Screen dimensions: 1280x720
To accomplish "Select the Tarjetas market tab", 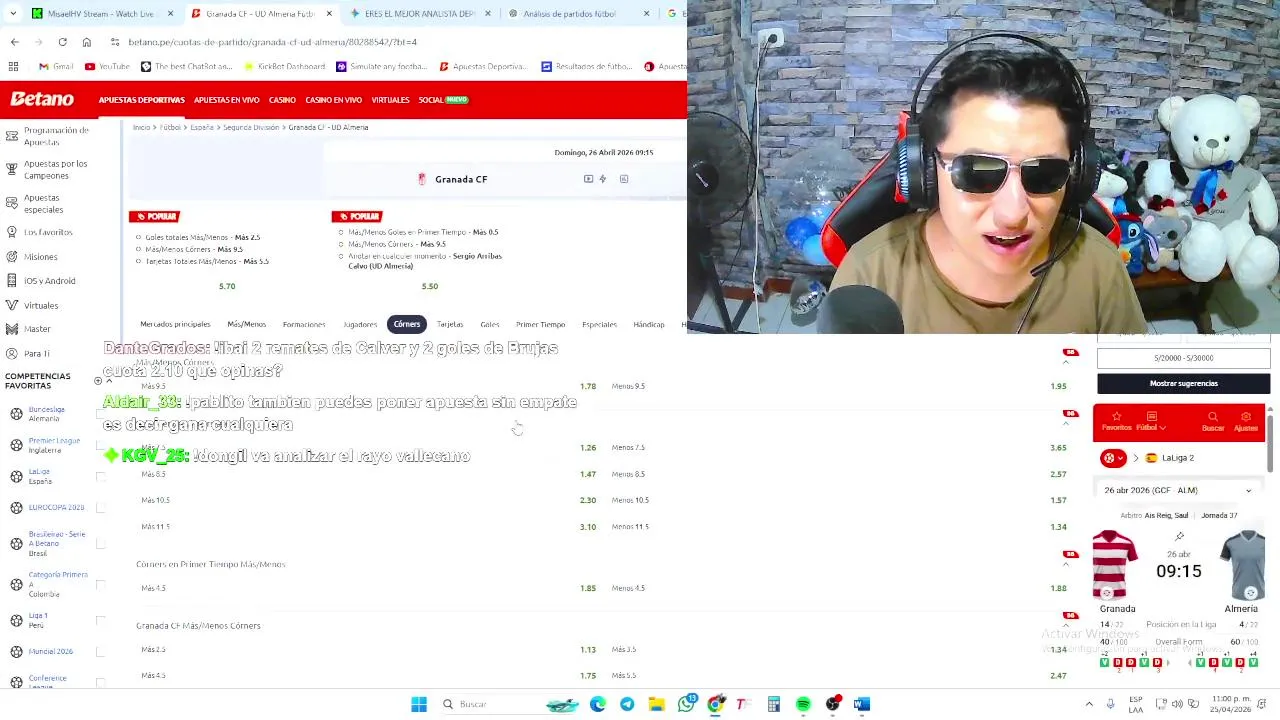I will click(450, 324).
